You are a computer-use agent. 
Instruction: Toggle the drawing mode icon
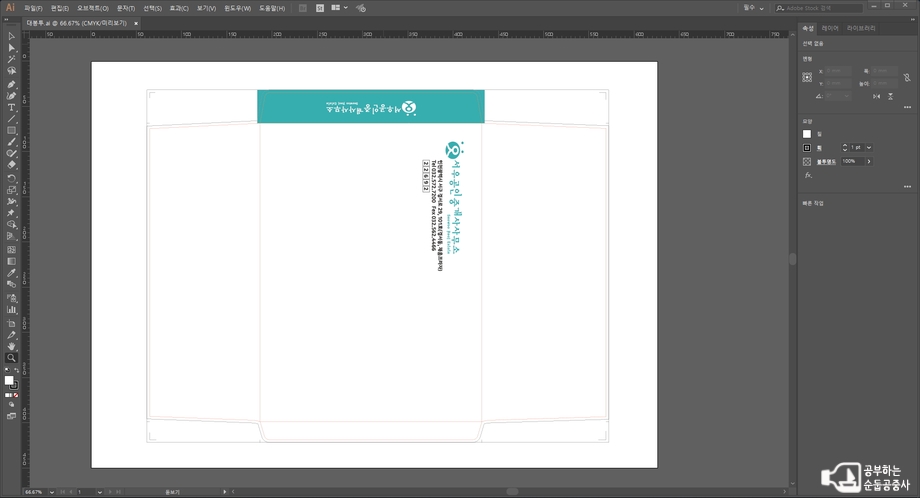coord(11,405)
